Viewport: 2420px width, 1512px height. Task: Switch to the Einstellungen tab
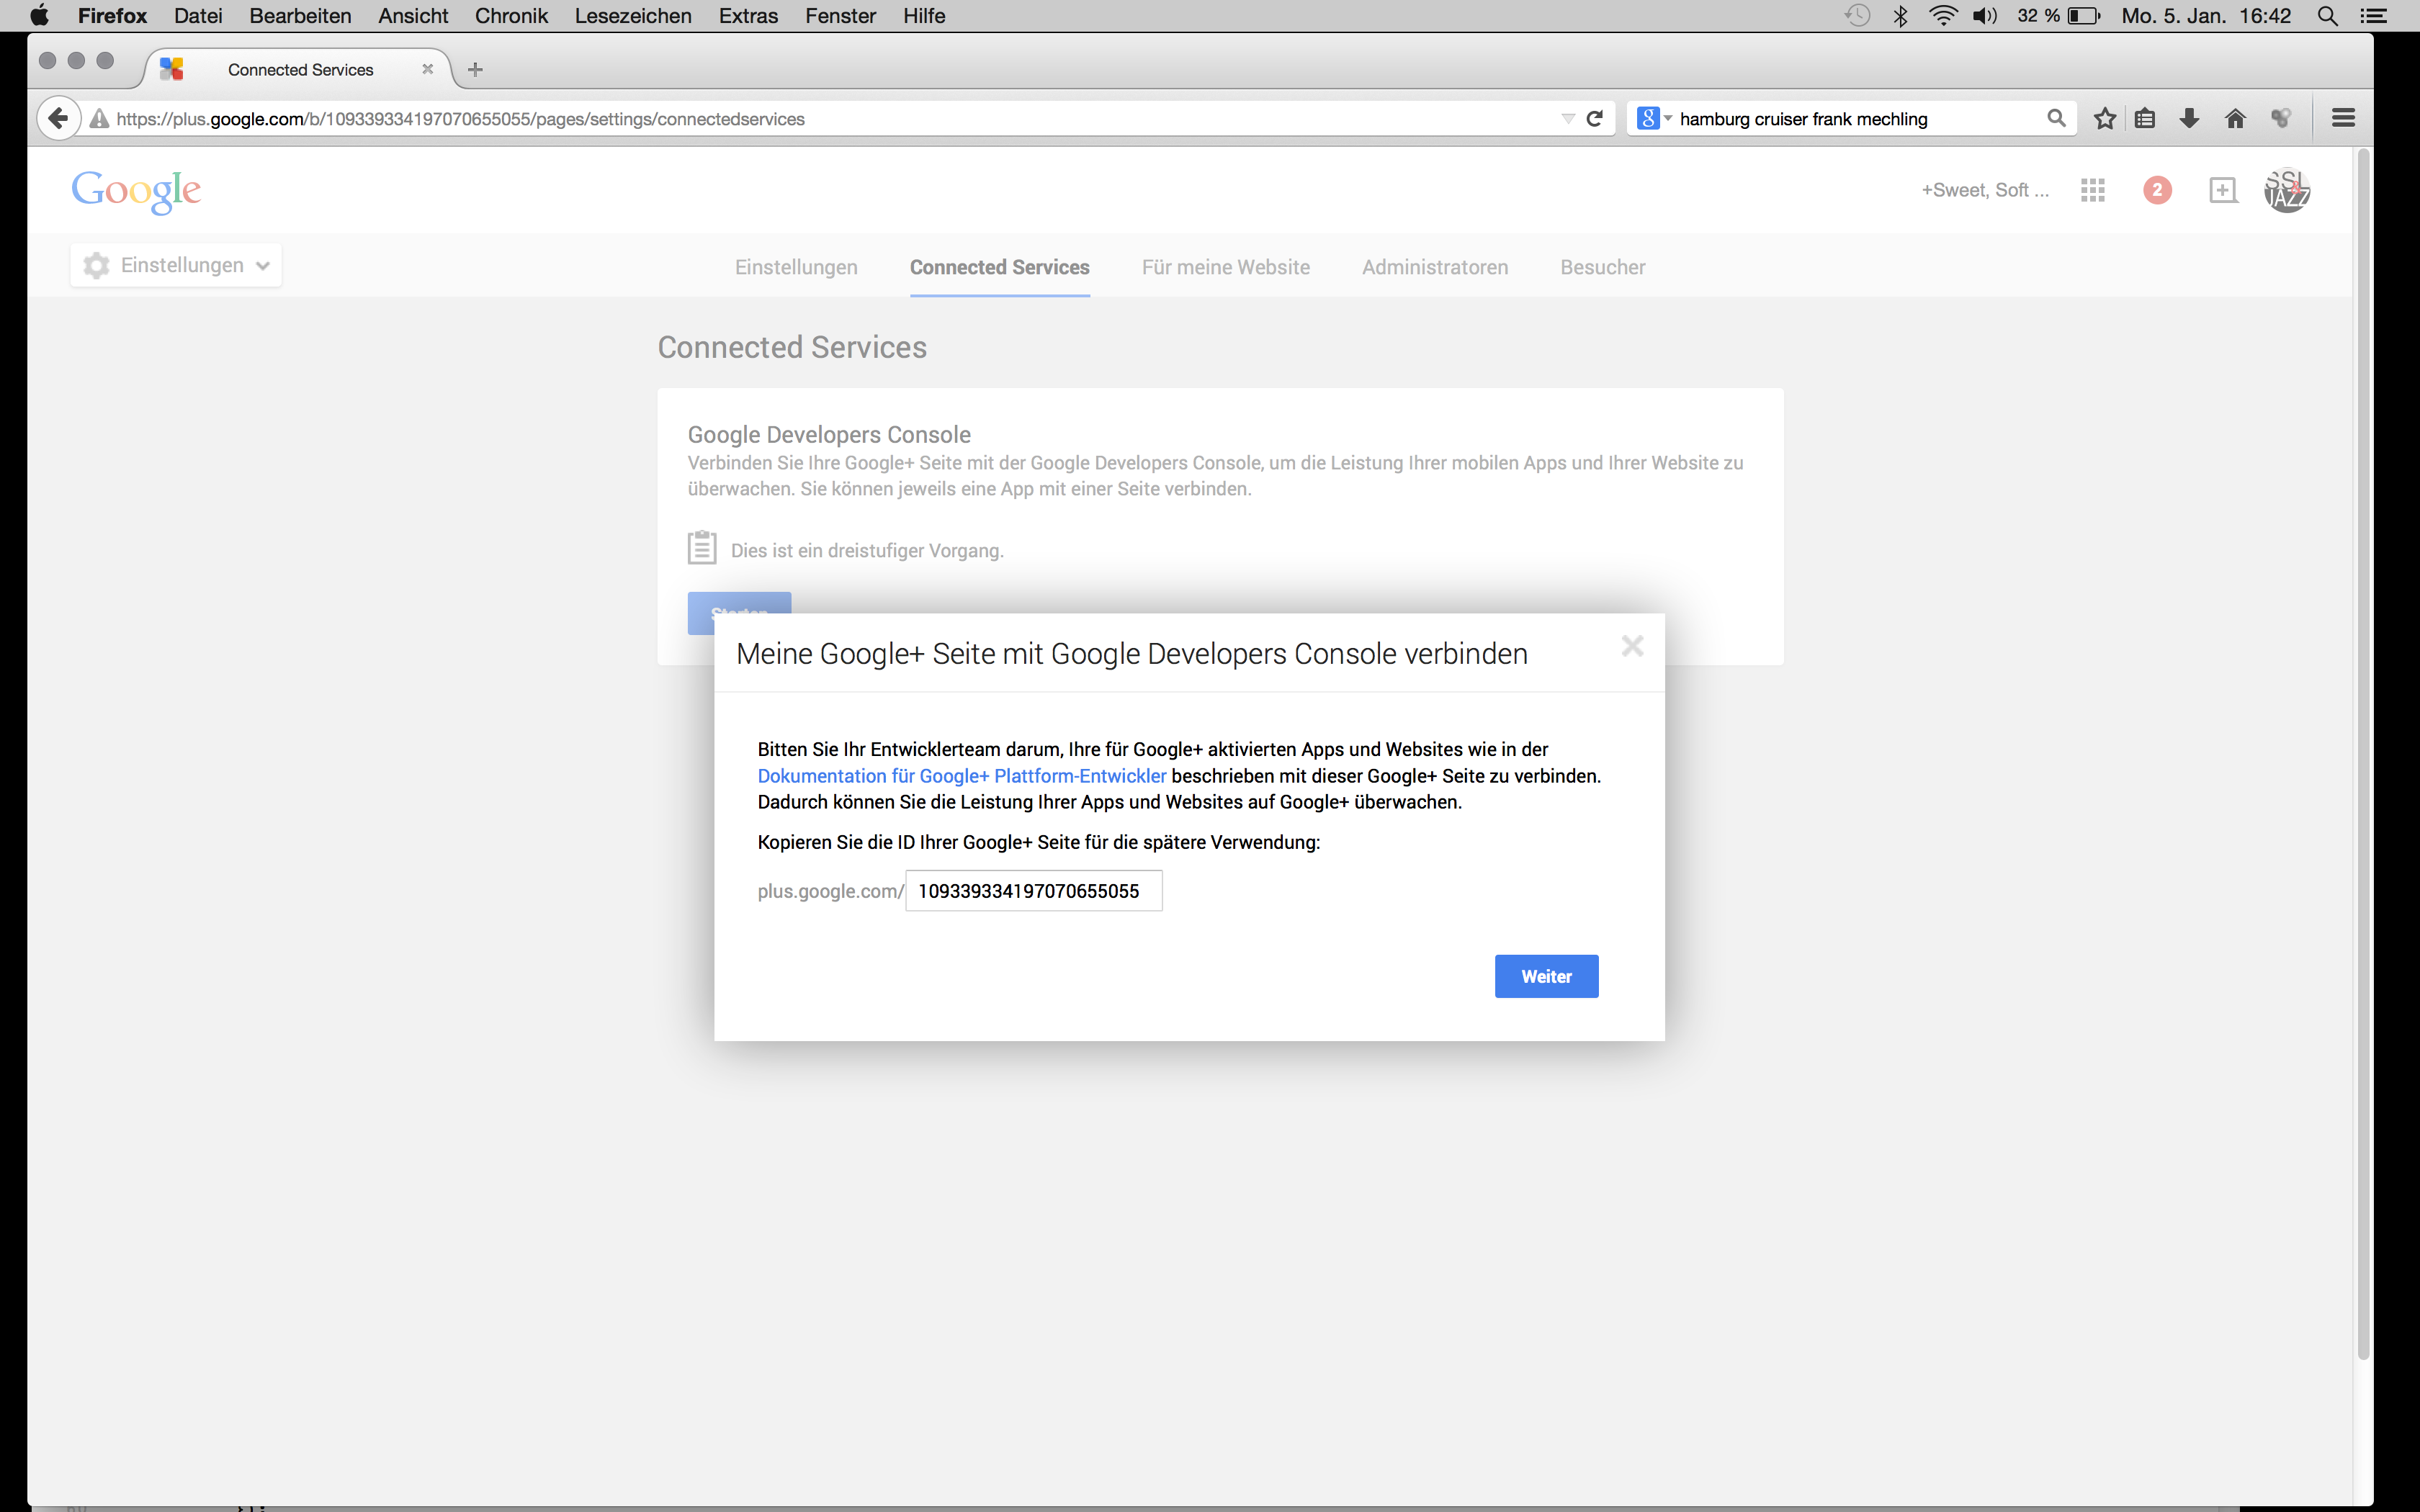[796, 267]
